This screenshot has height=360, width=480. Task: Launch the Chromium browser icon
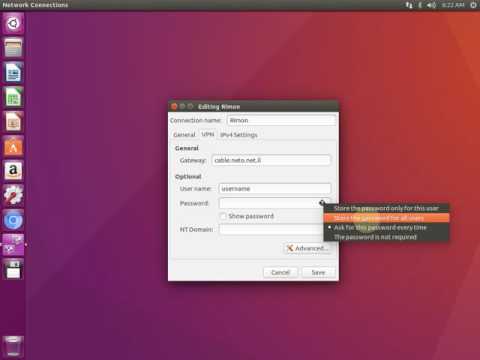13,220
